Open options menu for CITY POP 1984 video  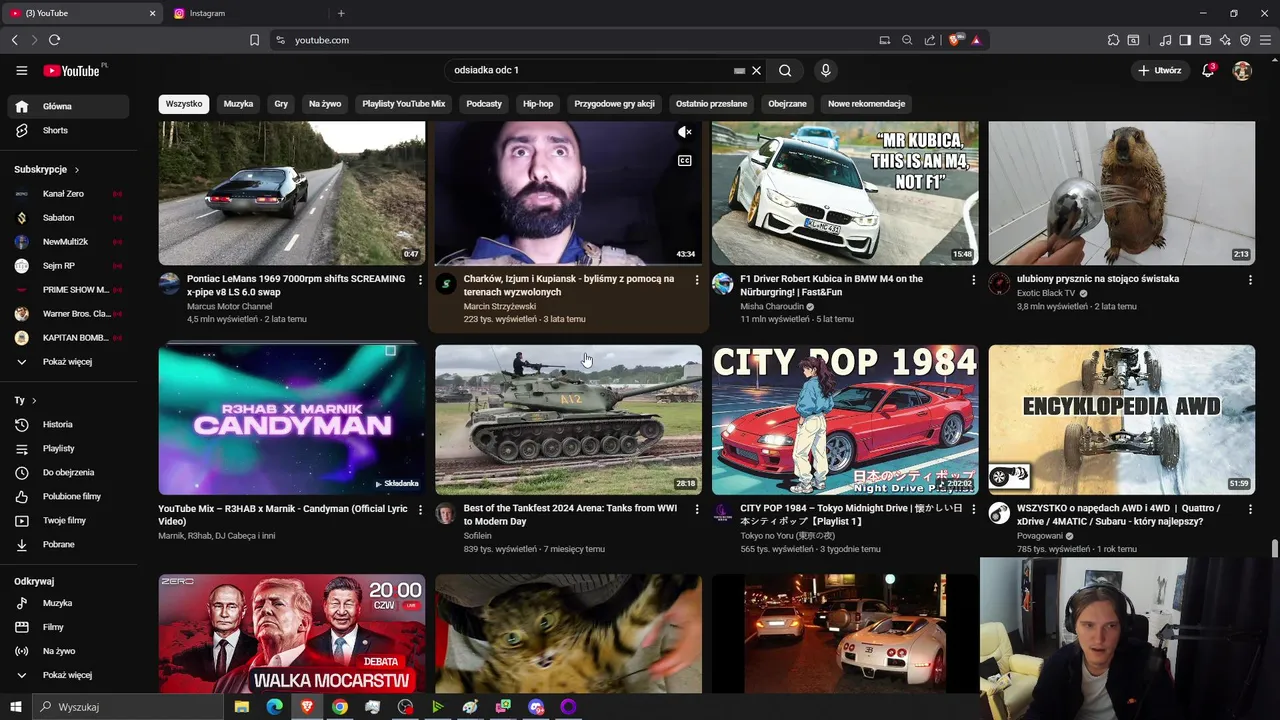tap(973, 510)
